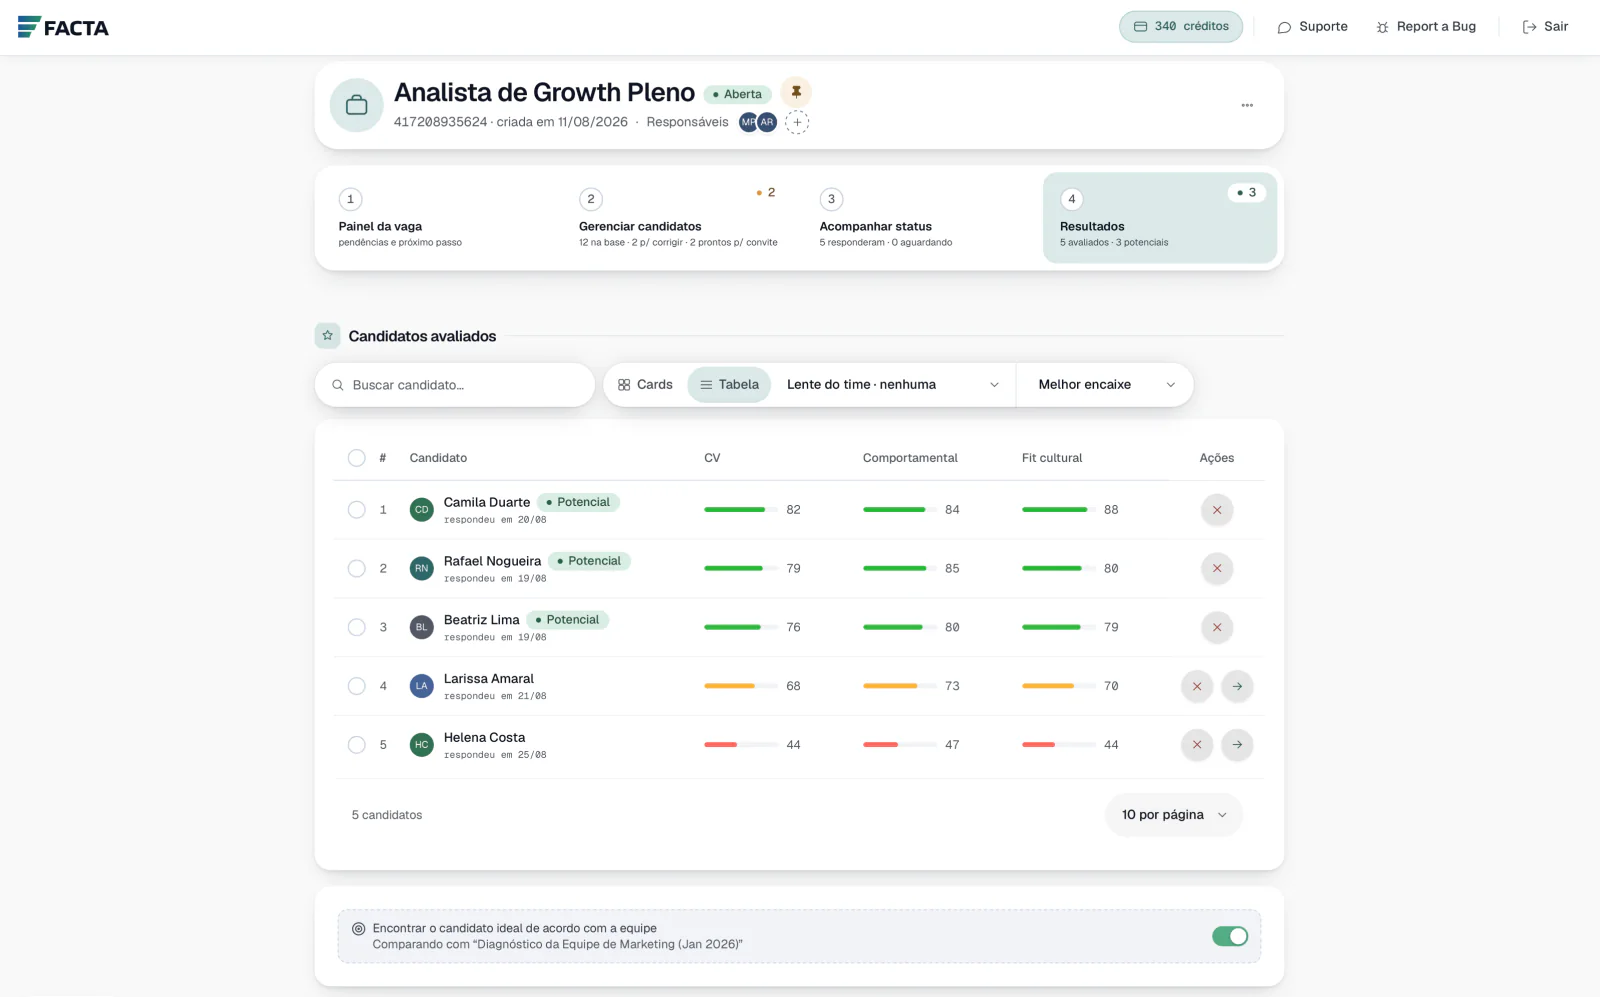The image size is (1600, 997).
Task: Click Camila Duarte's CD avatar
Action: 421,510
